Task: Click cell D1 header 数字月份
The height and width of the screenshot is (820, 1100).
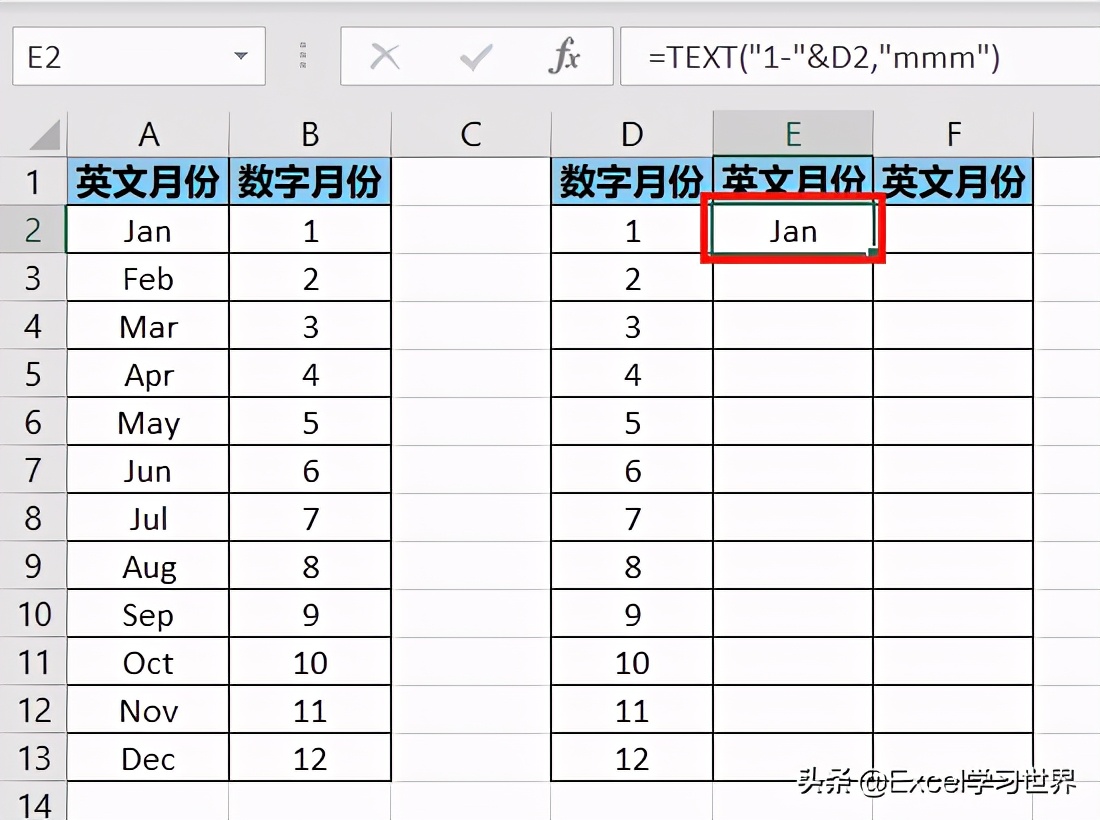Action: point(632,182)
